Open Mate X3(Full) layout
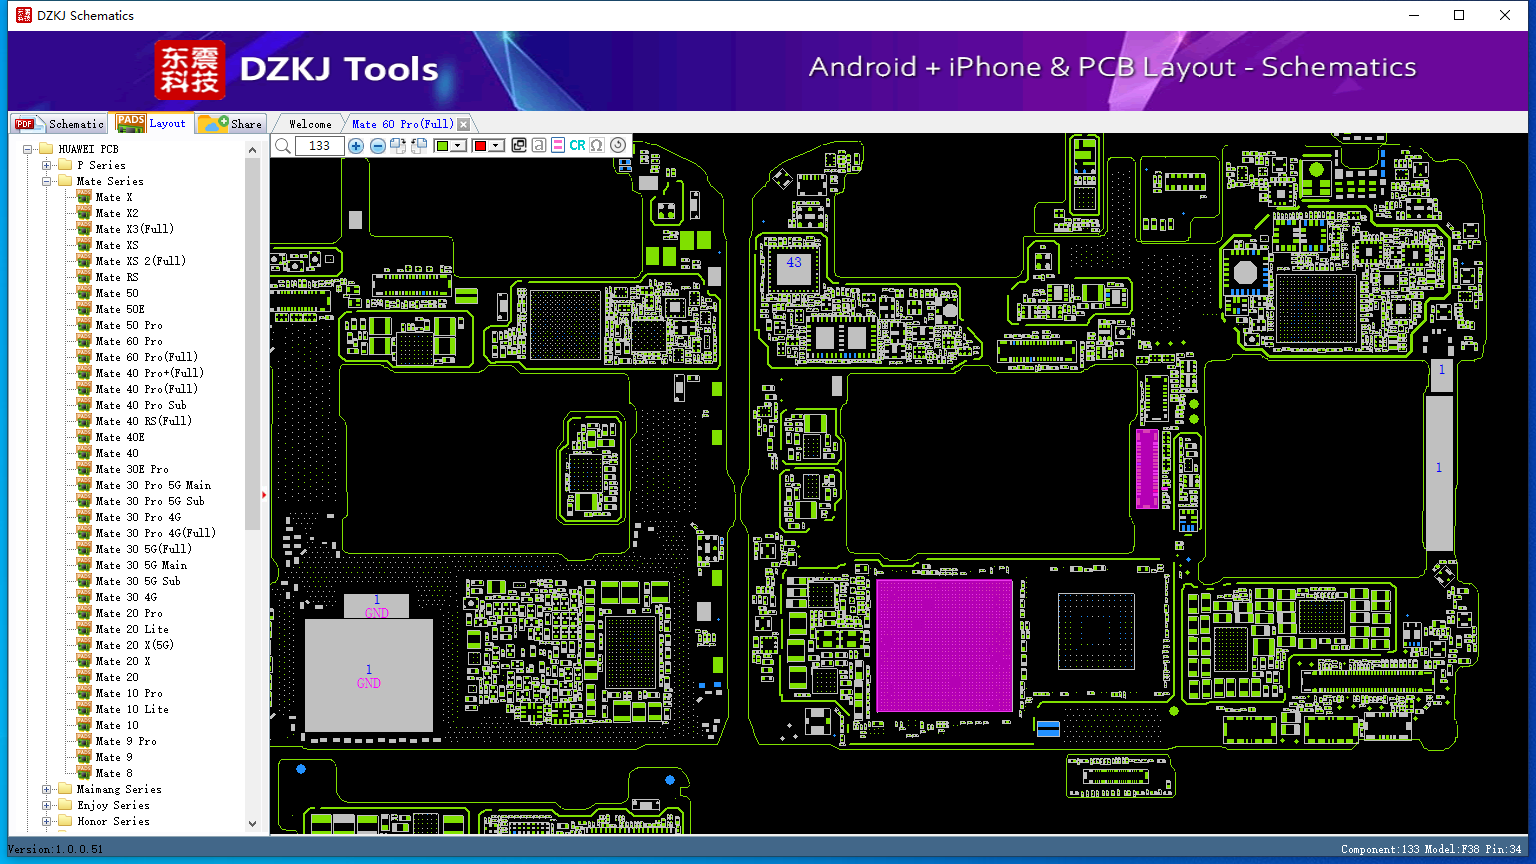1536x864 pixels. pos(135,229)
